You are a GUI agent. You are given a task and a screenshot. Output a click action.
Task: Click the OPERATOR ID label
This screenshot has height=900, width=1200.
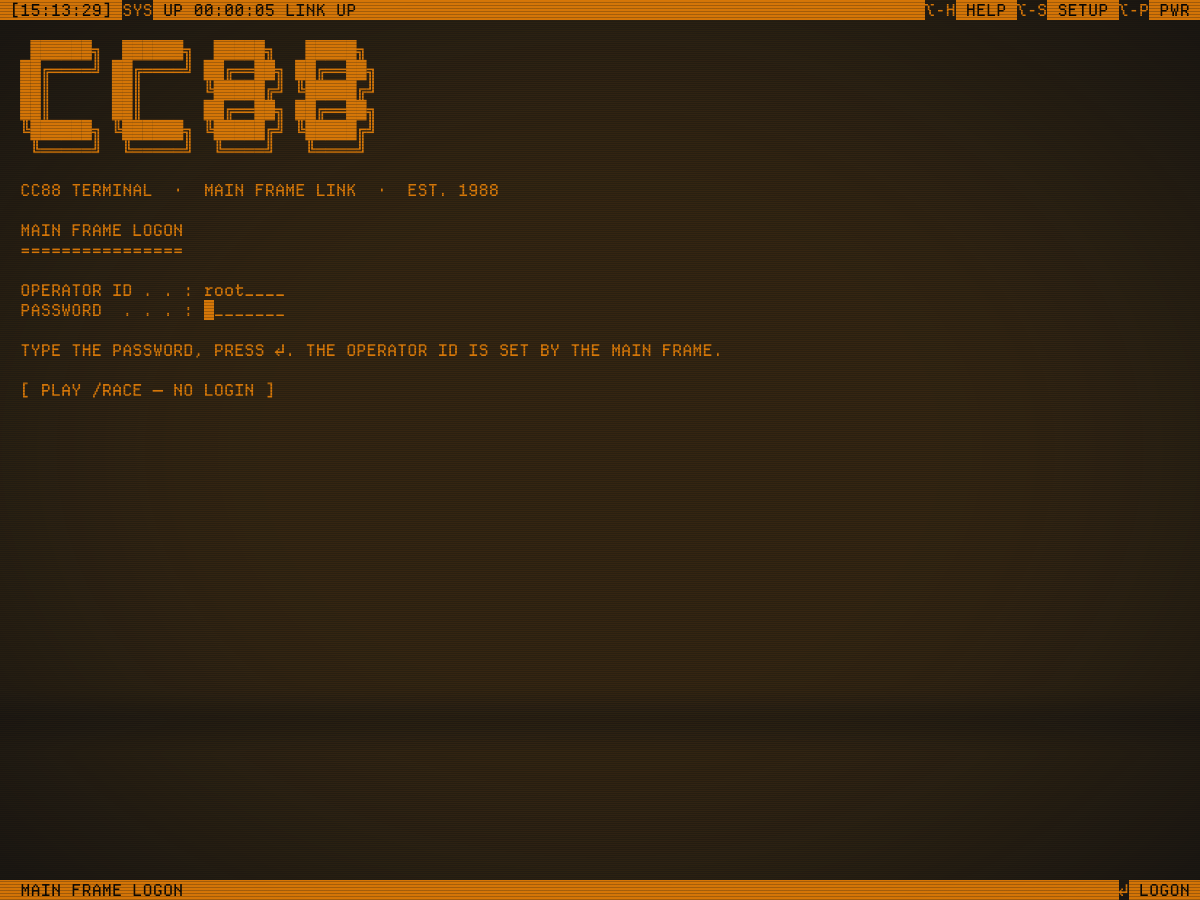click(76, 290)
